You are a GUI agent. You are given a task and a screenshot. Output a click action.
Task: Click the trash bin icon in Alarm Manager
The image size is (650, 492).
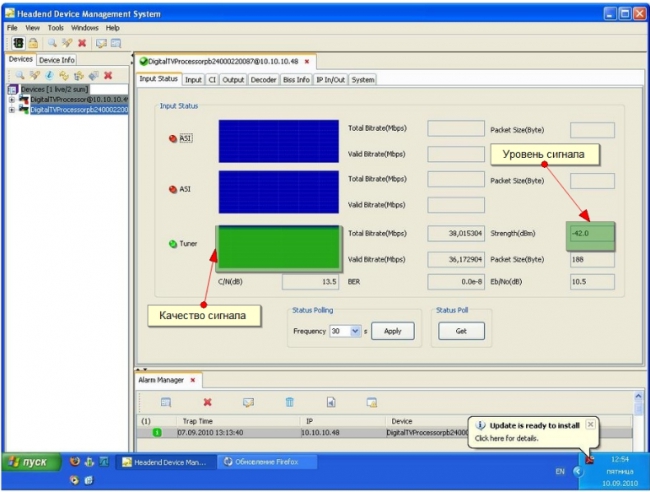pyautogui.click(x=289, y=402)
